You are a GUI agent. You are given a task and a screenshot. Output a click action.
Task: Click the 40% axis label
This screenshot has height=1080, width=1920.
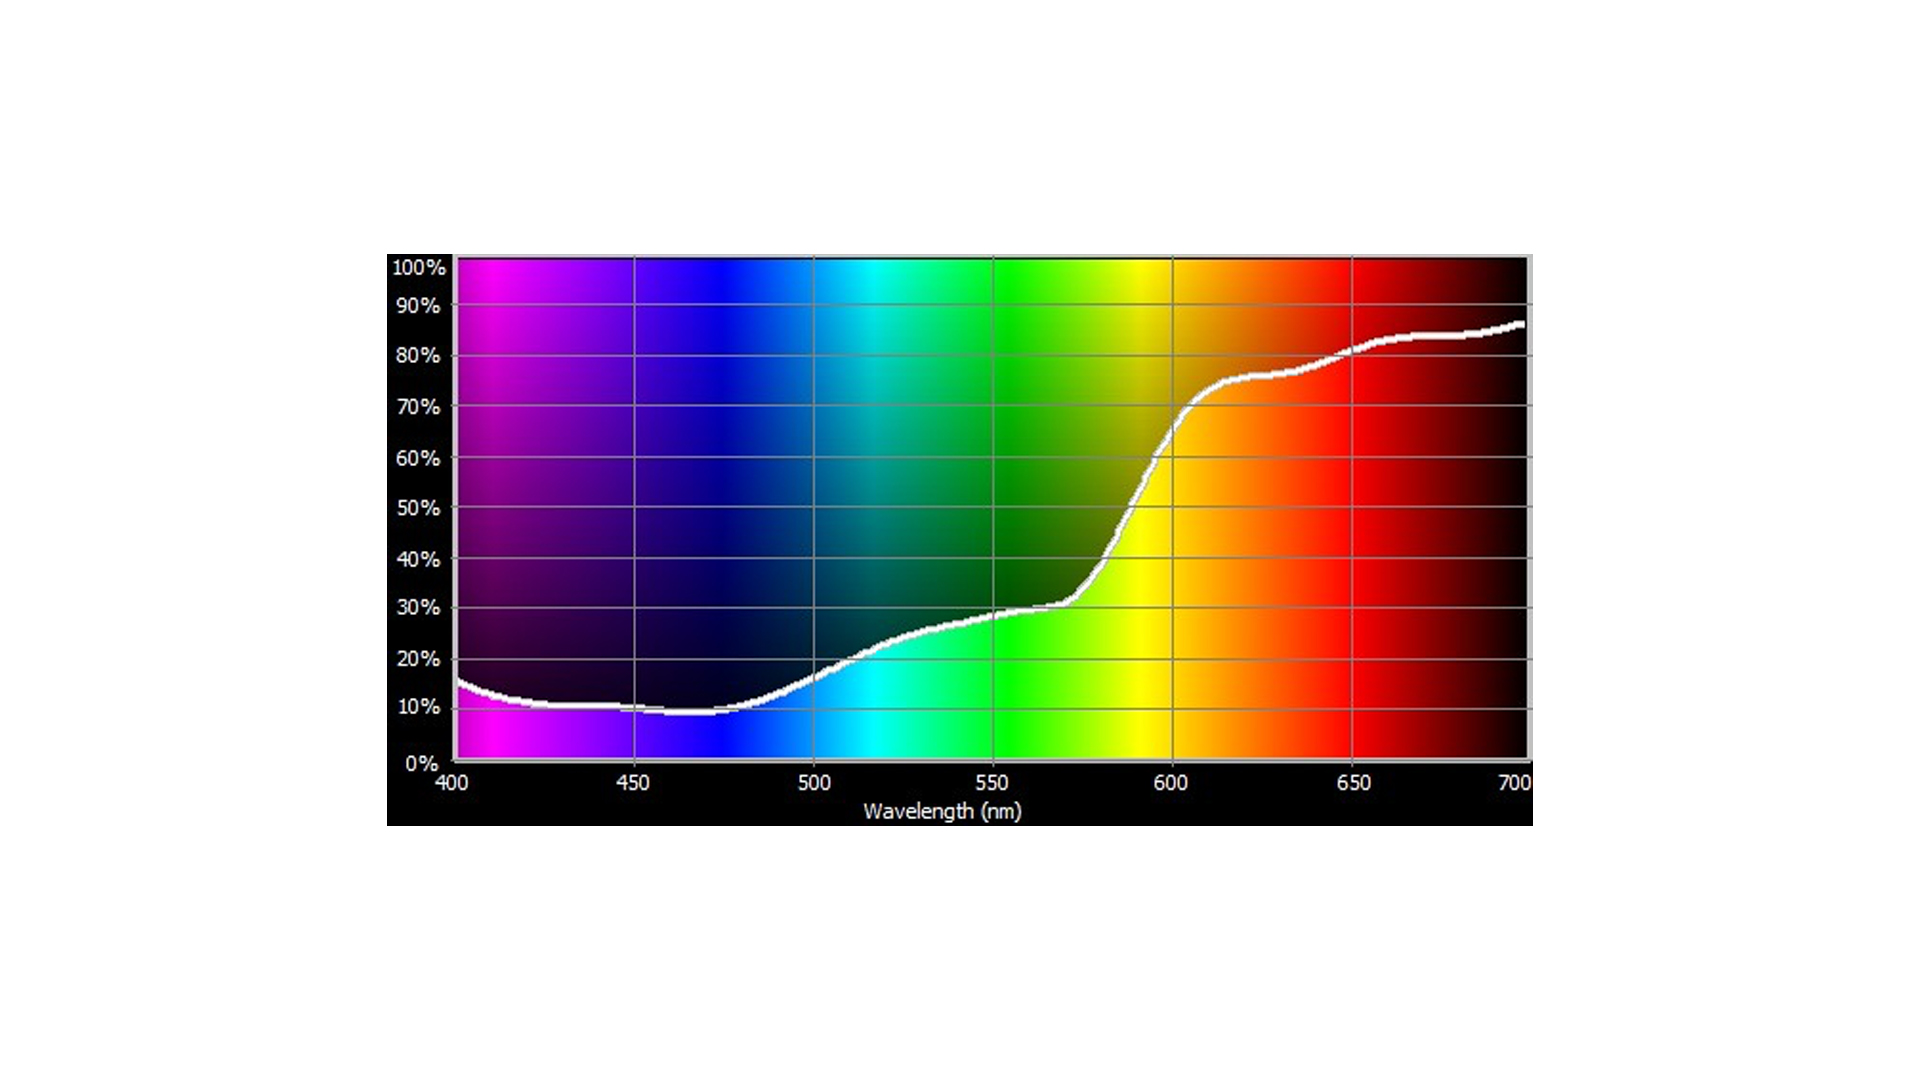pos(419,559)
